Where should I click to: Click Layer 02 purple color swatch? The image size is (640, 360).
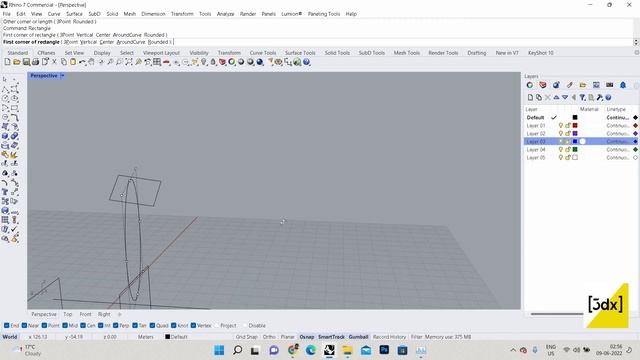[575, 133]
